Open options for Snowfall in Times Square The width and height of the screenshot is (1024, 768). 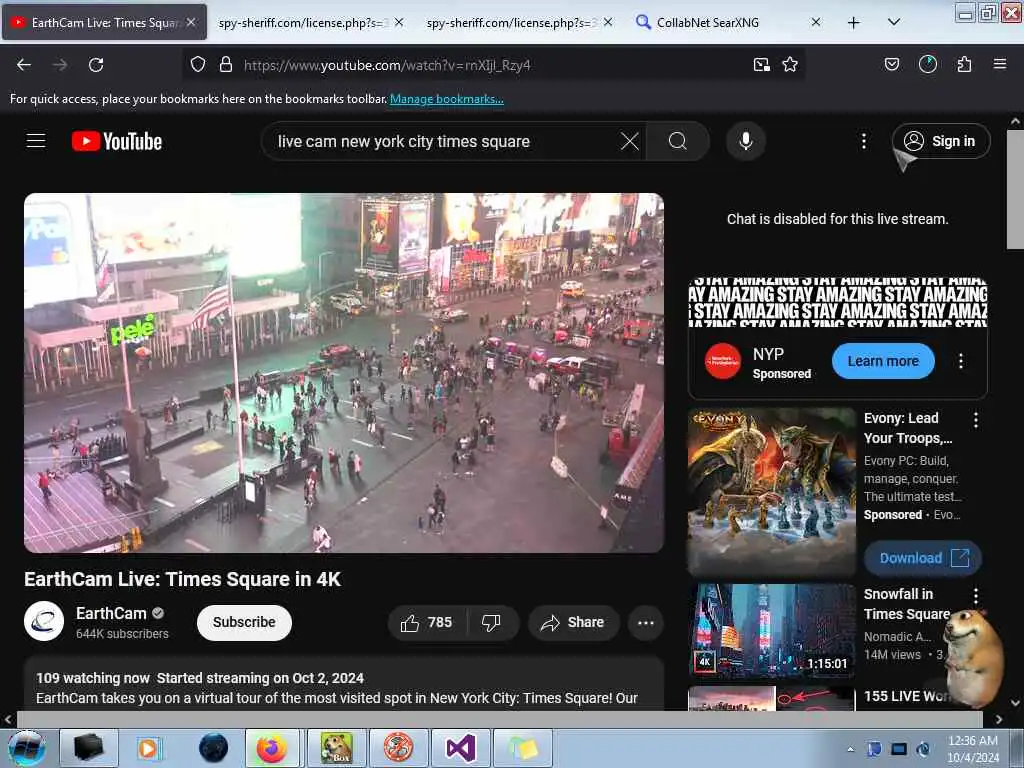point(976,596)
